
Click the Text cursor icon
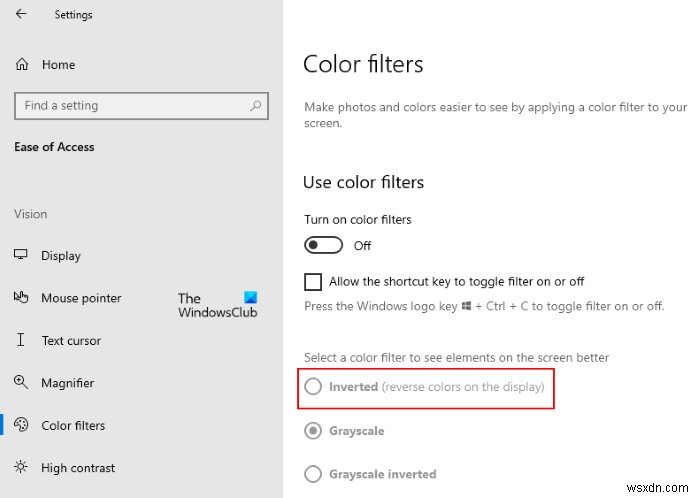[21, 340]
